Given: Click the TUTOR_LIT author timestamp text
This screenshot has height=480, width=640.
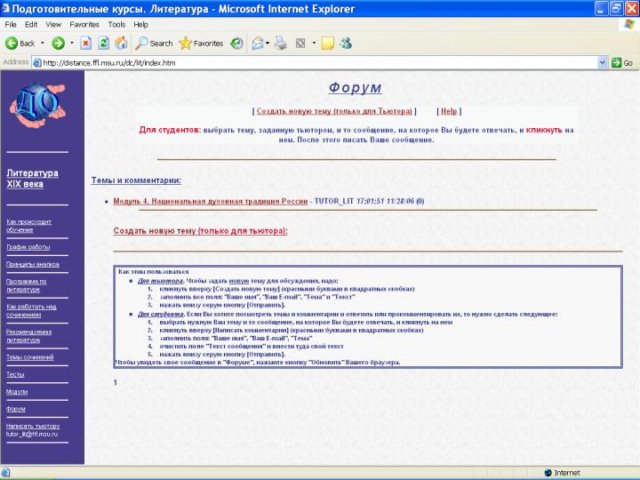Looking at the screenshot, I should (x=369, y=201).
